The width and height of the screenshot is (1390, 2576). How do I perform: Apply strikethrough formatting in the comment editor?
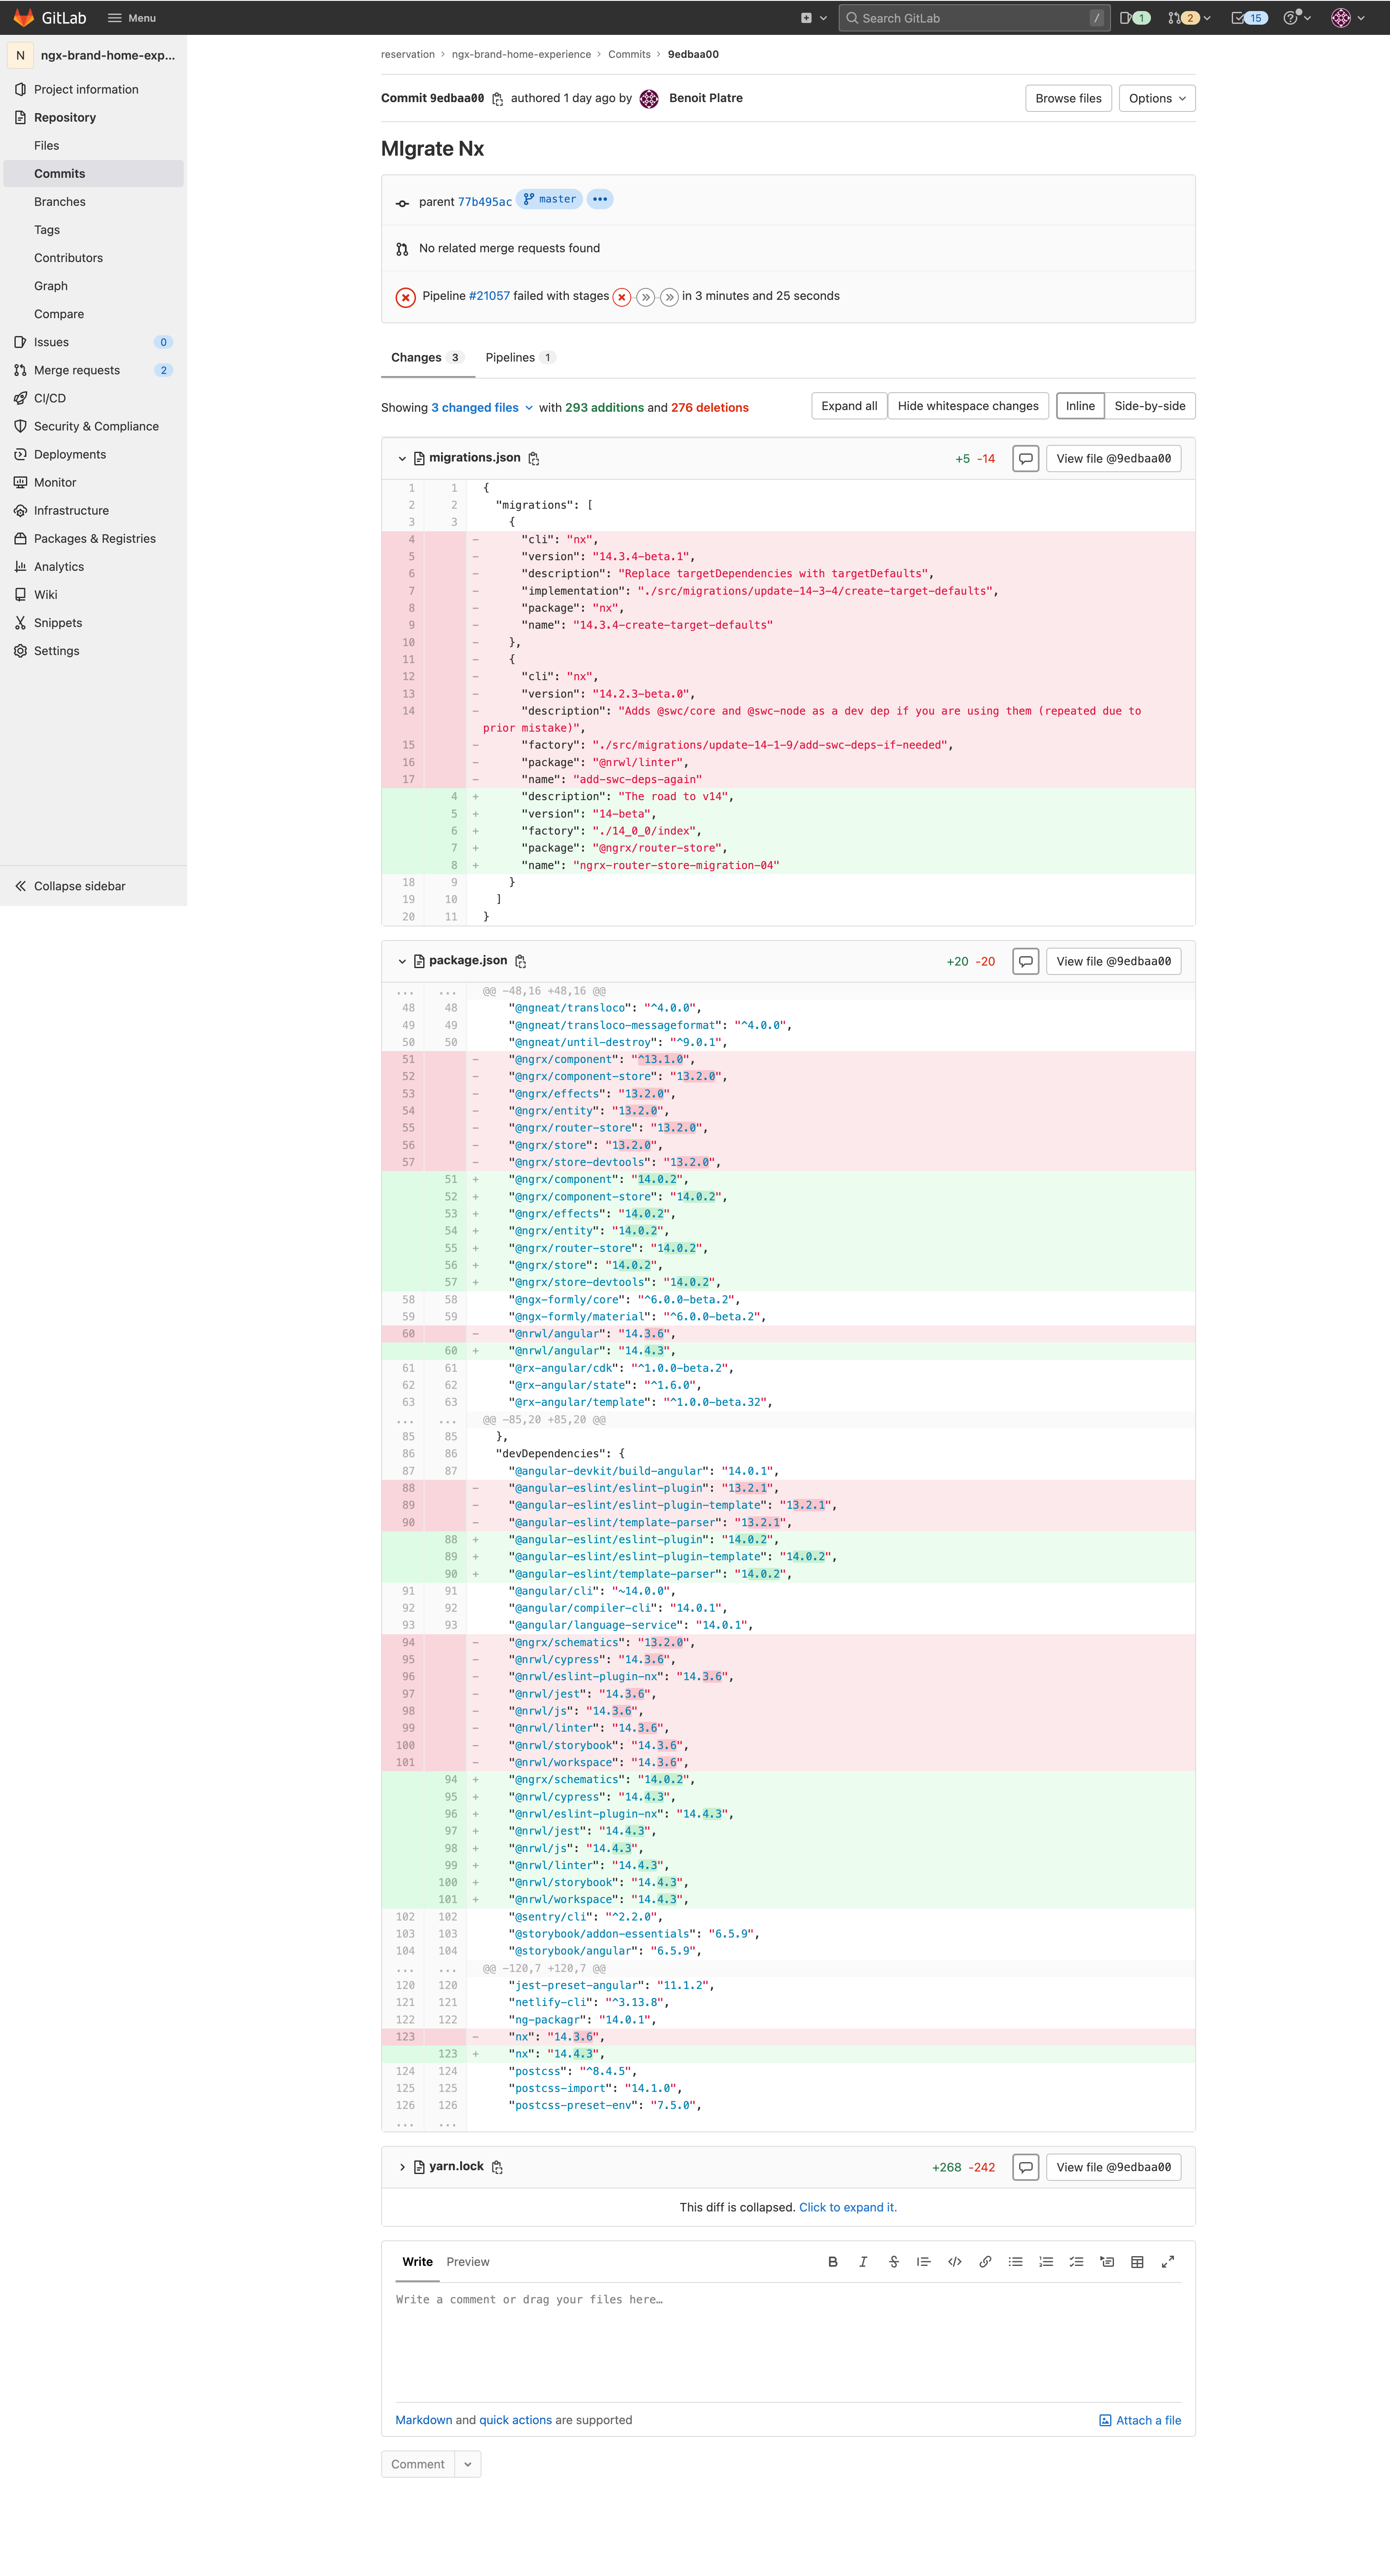point(893,2262)
